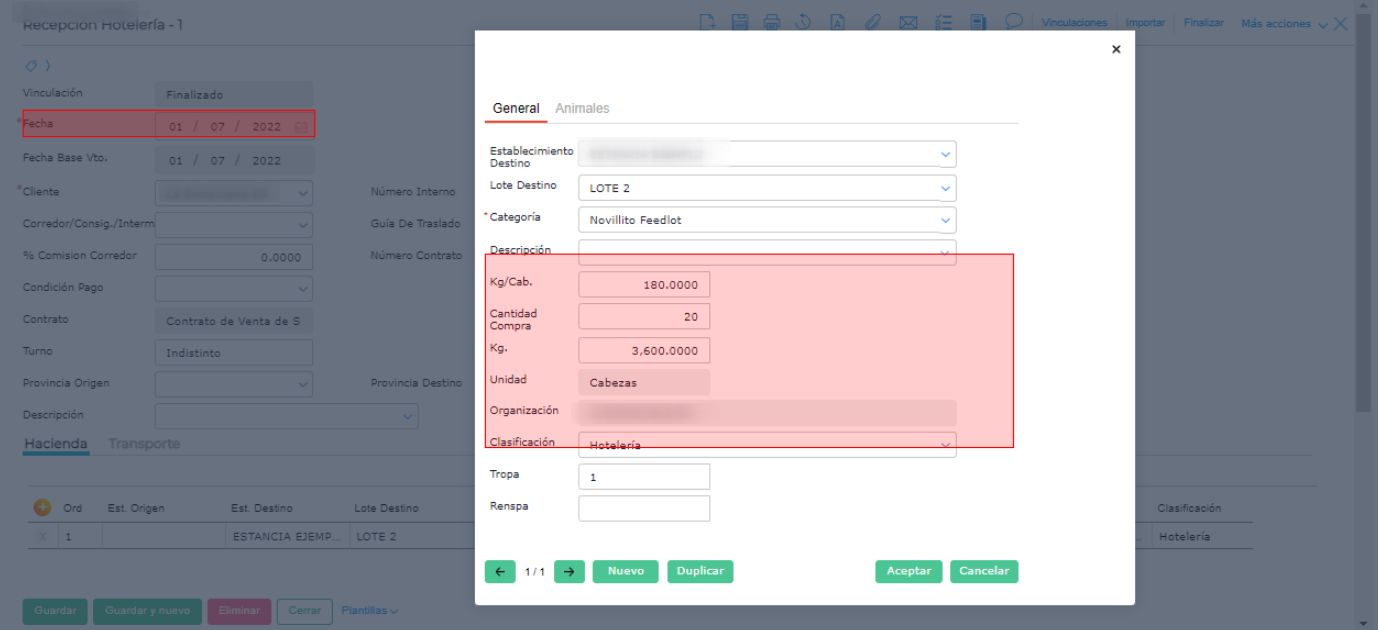
Task: Close the dialog using the top X
Action: click(1116, 49)
